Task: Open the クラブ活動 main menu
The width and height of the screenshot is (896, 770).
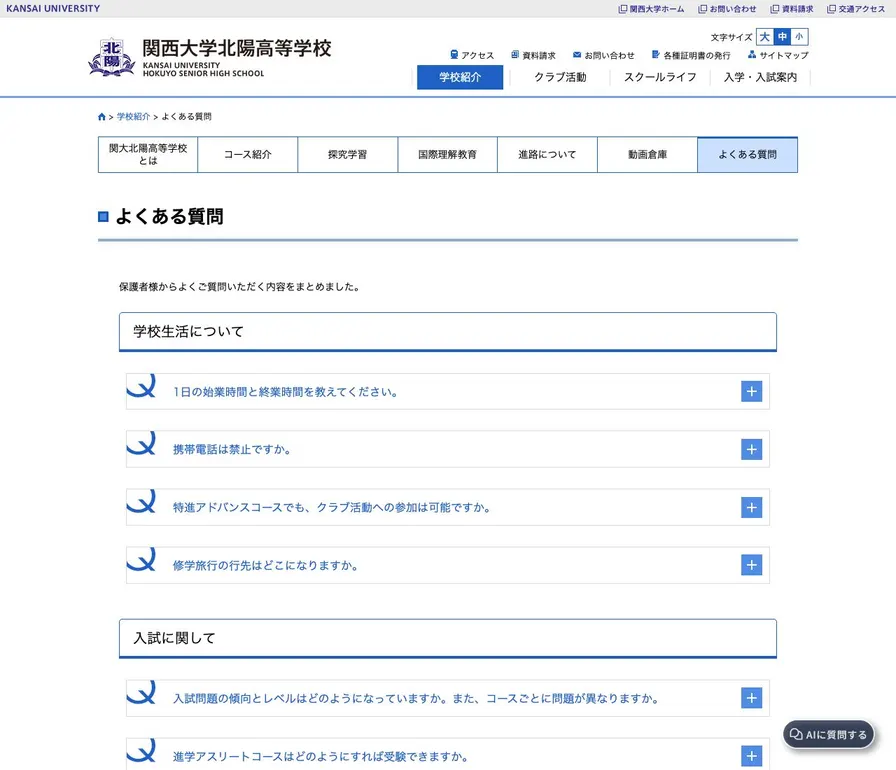Action: click(560, 77)
